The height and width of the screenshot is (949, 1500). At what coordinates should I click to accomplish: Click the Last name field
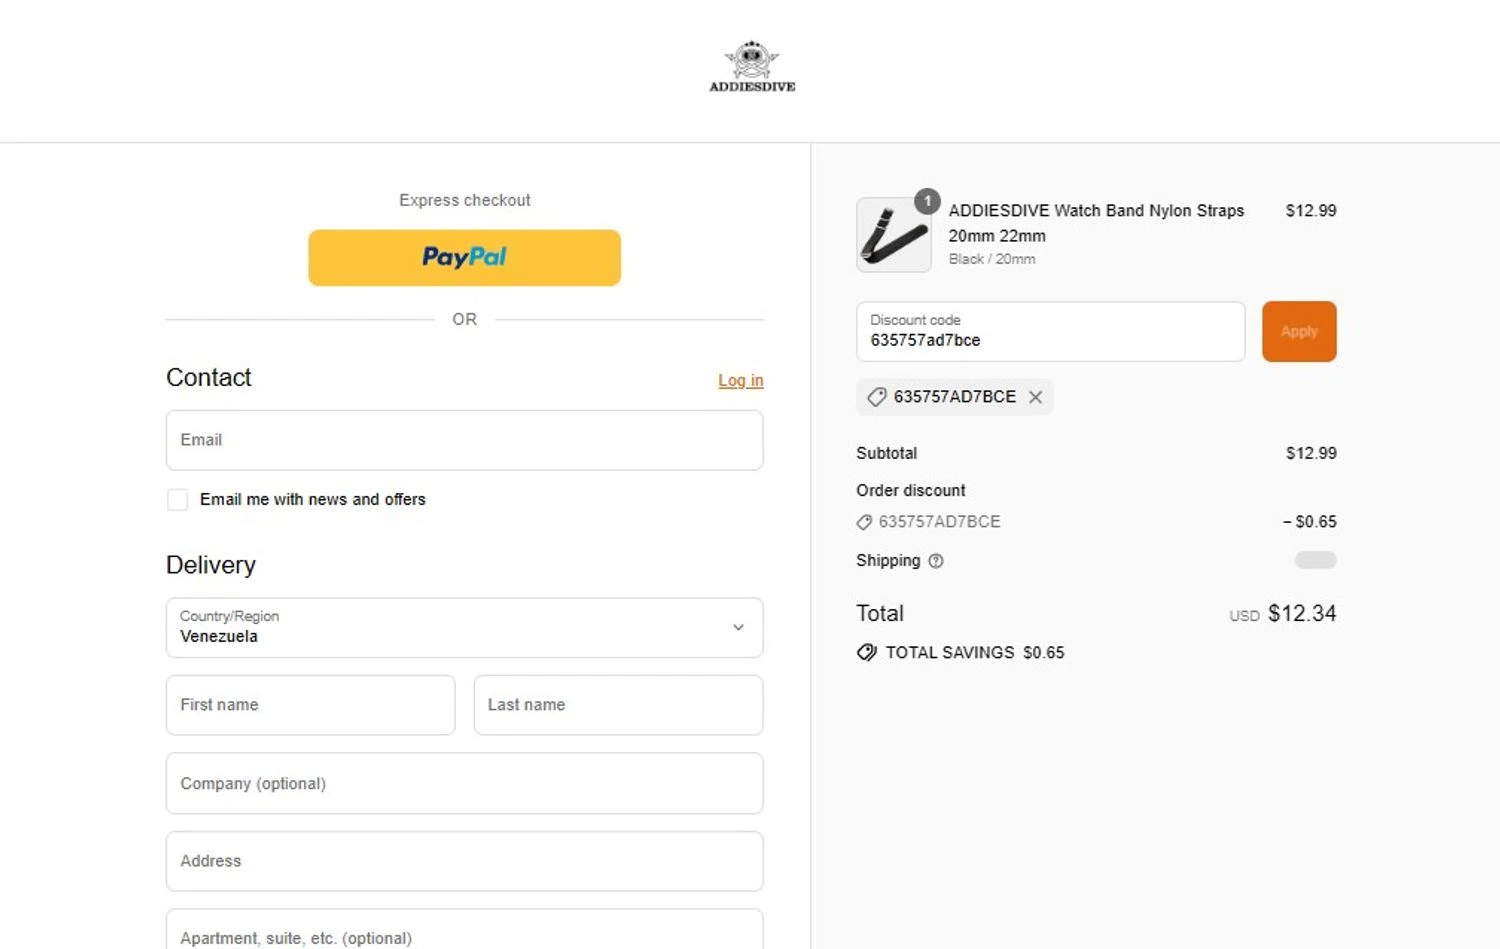point(618,705)
